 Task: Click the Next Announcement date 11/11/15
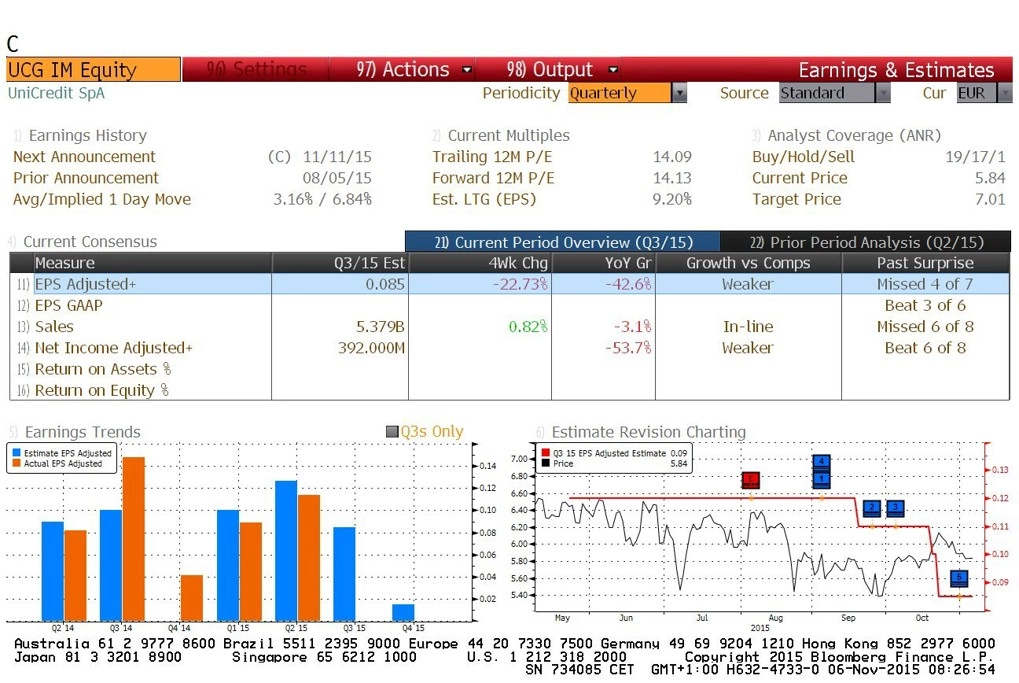tap(337, 157)
